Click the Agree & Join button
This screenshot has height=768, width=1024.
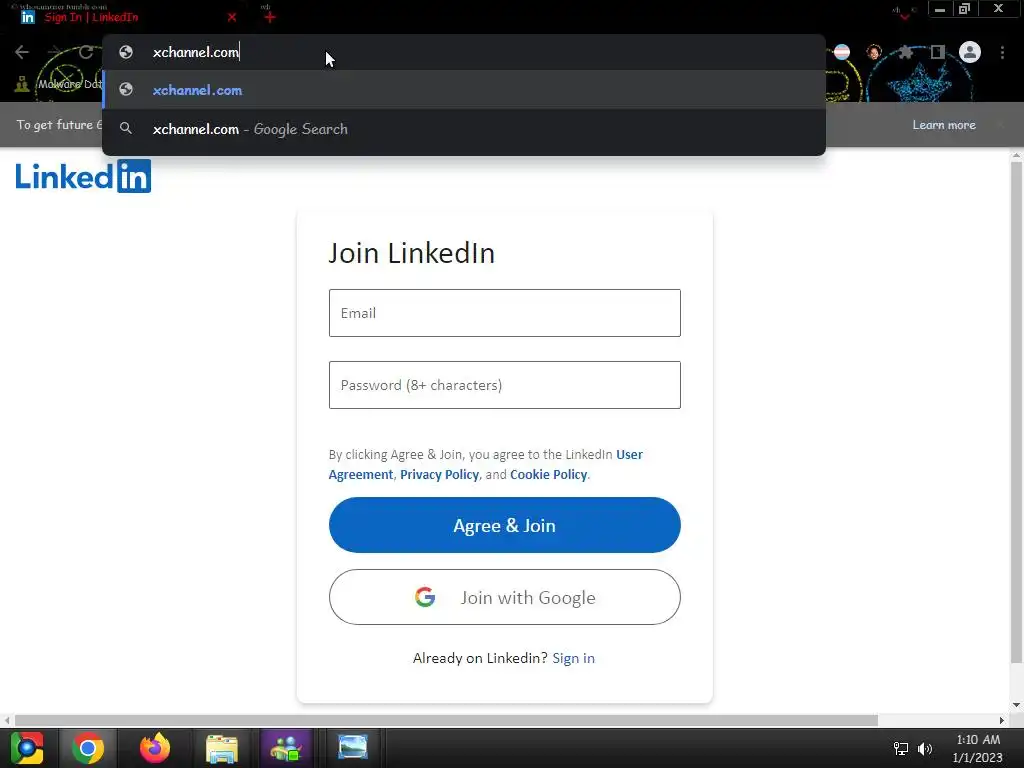pyautogui.click(x=505, y=525)
